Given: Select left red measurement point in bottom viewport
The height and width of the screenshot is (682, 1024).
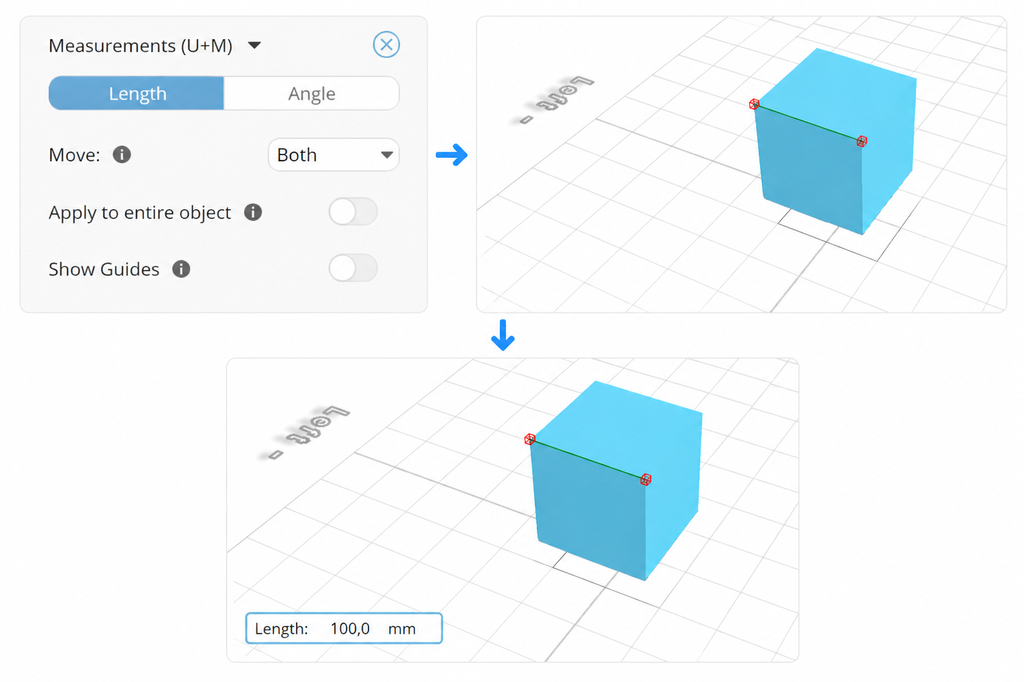Looking at the screenshot, I should click(530, 439).
